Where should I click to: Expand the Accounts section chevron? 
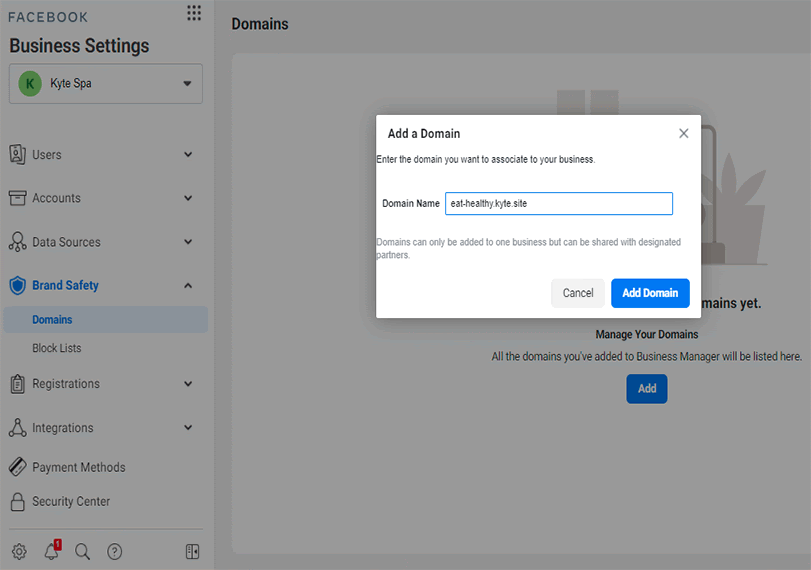coord(188,198)
